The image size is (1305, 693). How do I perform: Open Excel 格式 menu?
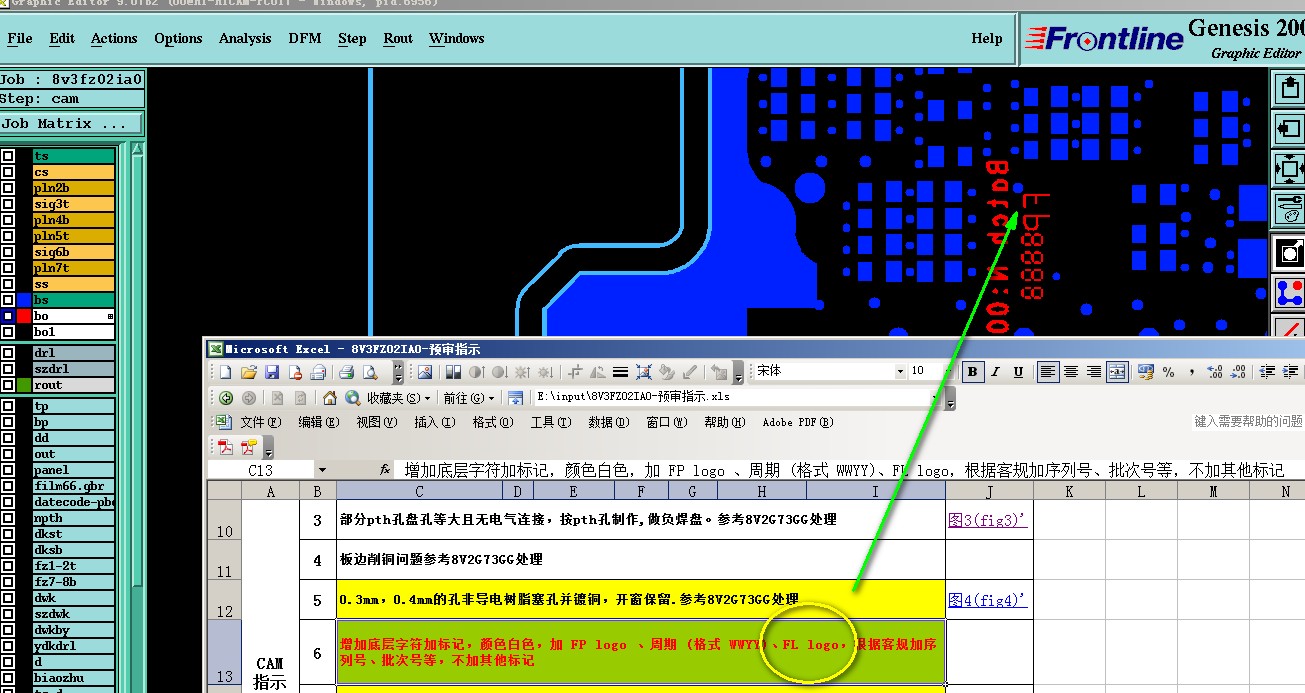click(x=492, y=422)
